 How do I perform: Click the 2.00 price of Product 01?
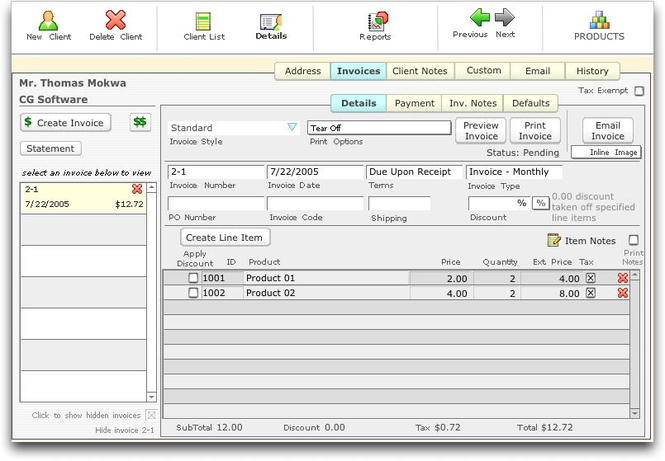tap(441, 278)
